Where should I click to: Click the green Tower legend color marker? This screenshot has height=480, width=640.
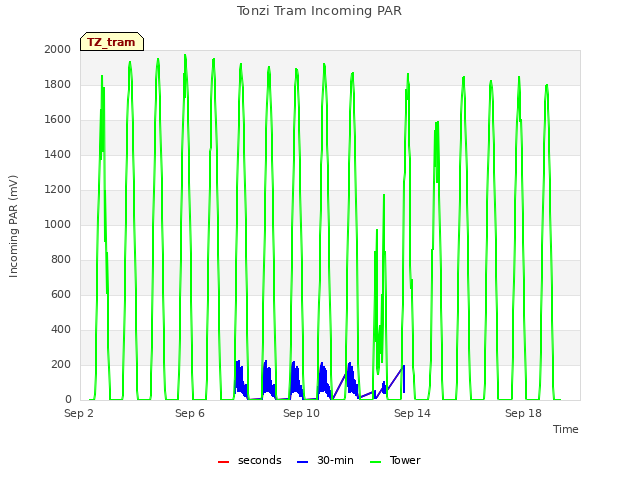click(375, 462)
